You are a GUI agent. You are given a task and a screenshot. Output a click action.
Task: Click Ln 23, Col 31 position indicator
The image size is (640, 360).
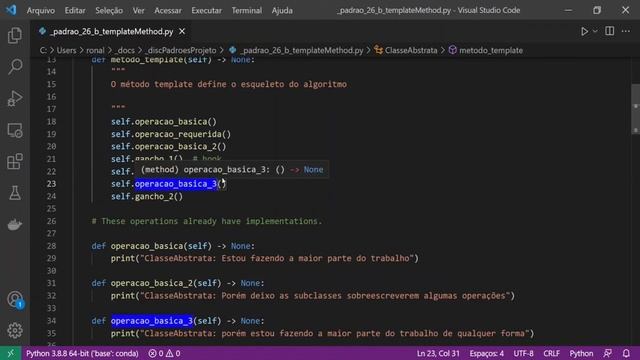pyautogui.click(x=438, y=353)
